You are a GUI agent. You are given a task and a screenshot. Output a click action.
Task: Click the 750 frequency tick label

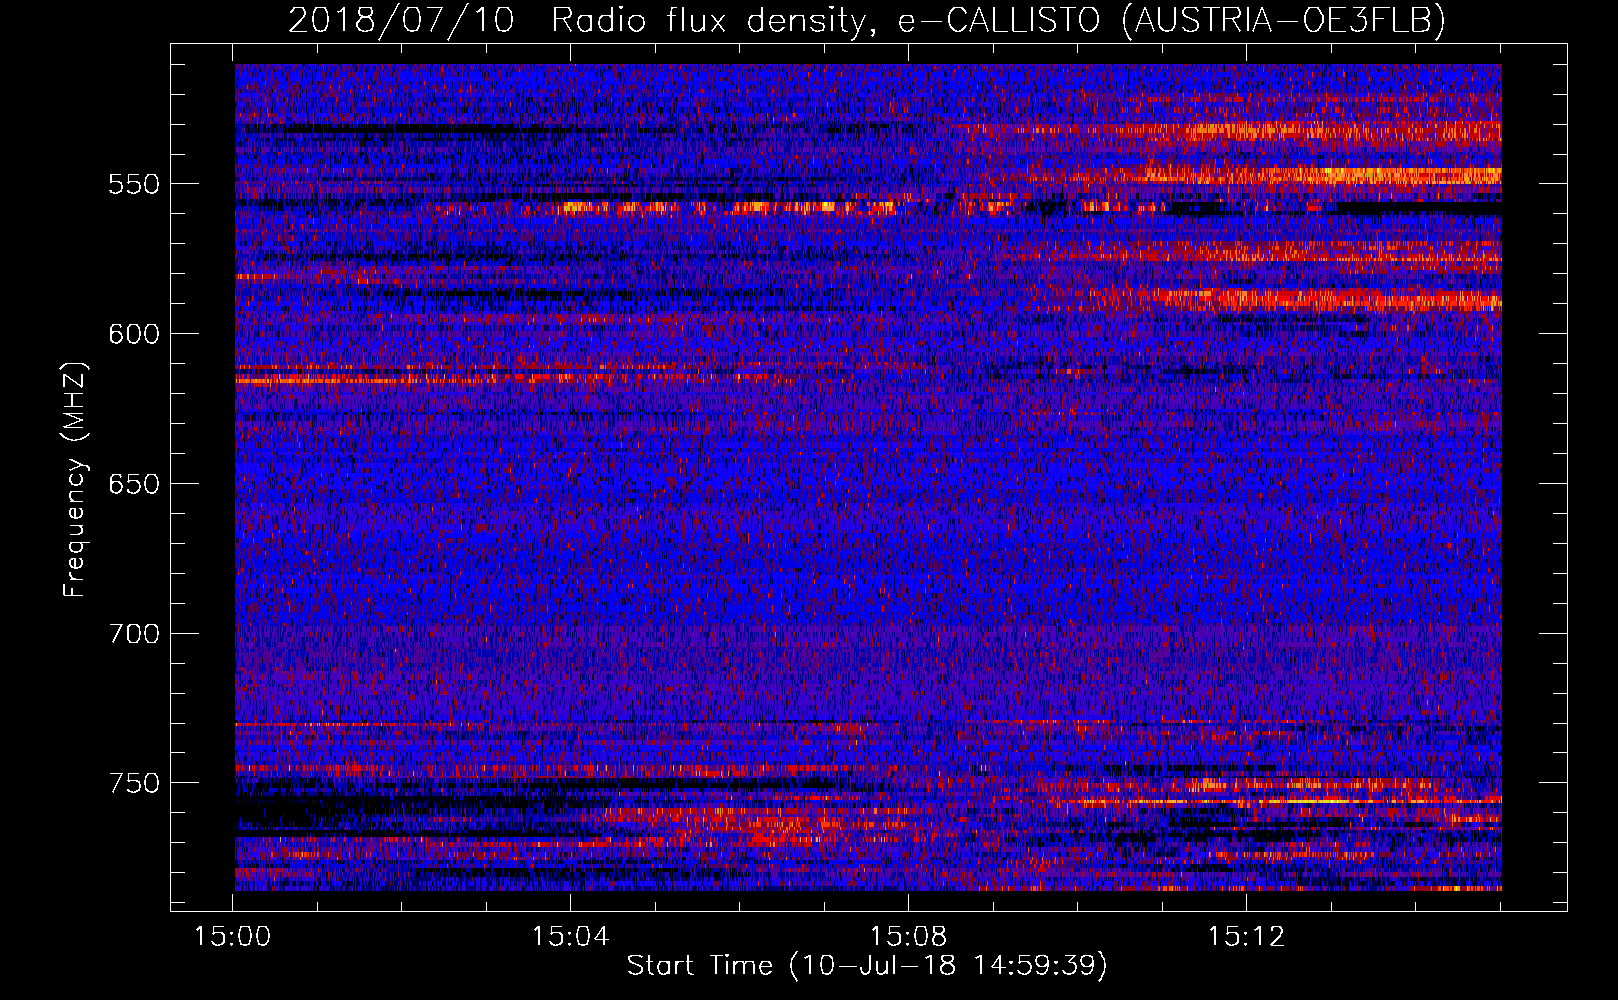(134, 783)
